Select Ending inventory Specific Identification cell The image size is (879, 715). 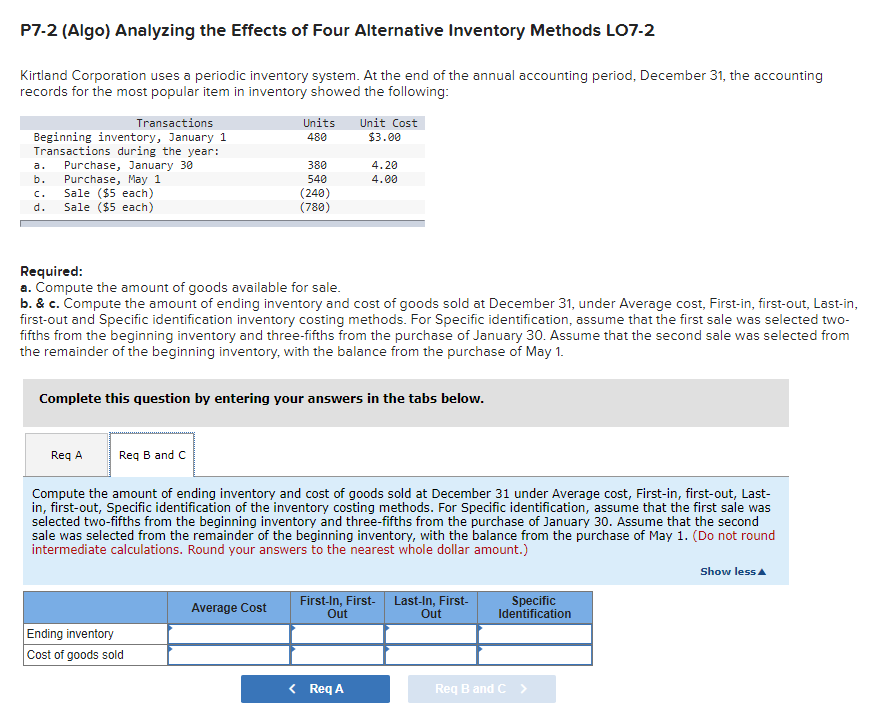535,634
